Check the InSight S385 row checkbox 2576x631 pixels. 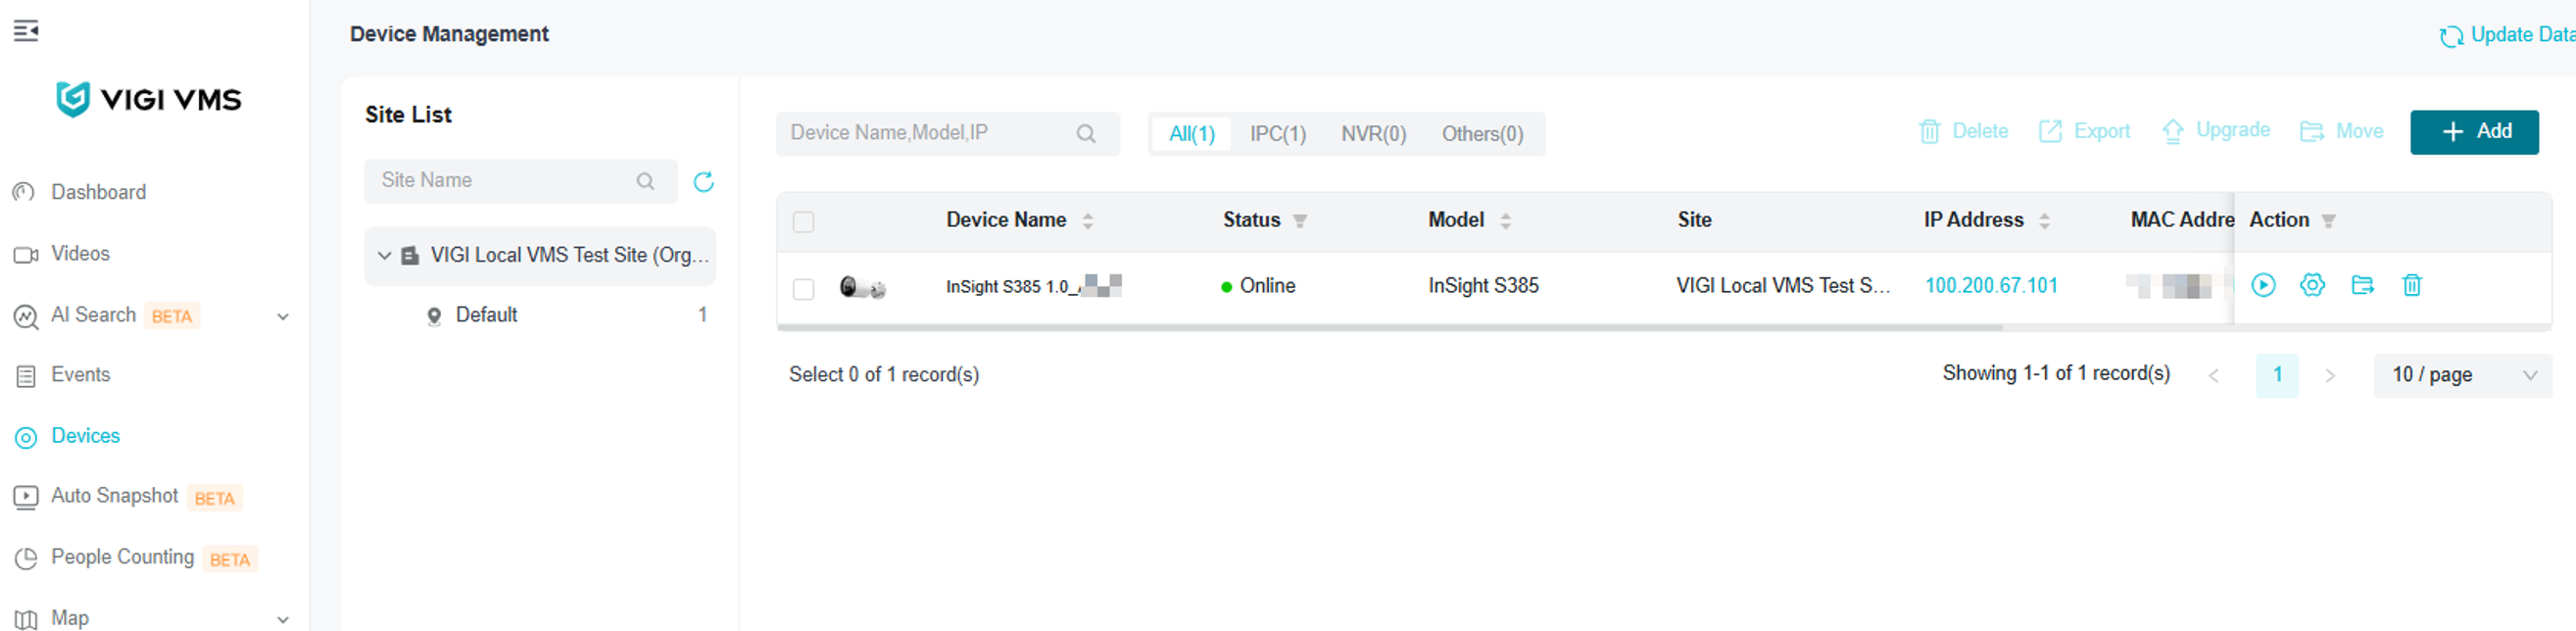coord(803,289)
